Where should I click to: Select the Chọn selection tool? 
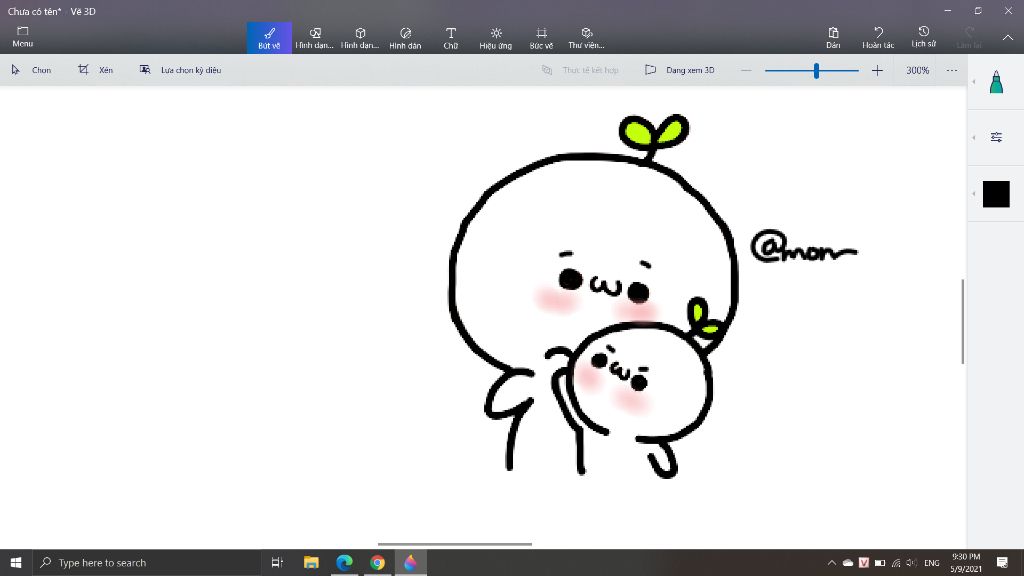pos(31,70)
